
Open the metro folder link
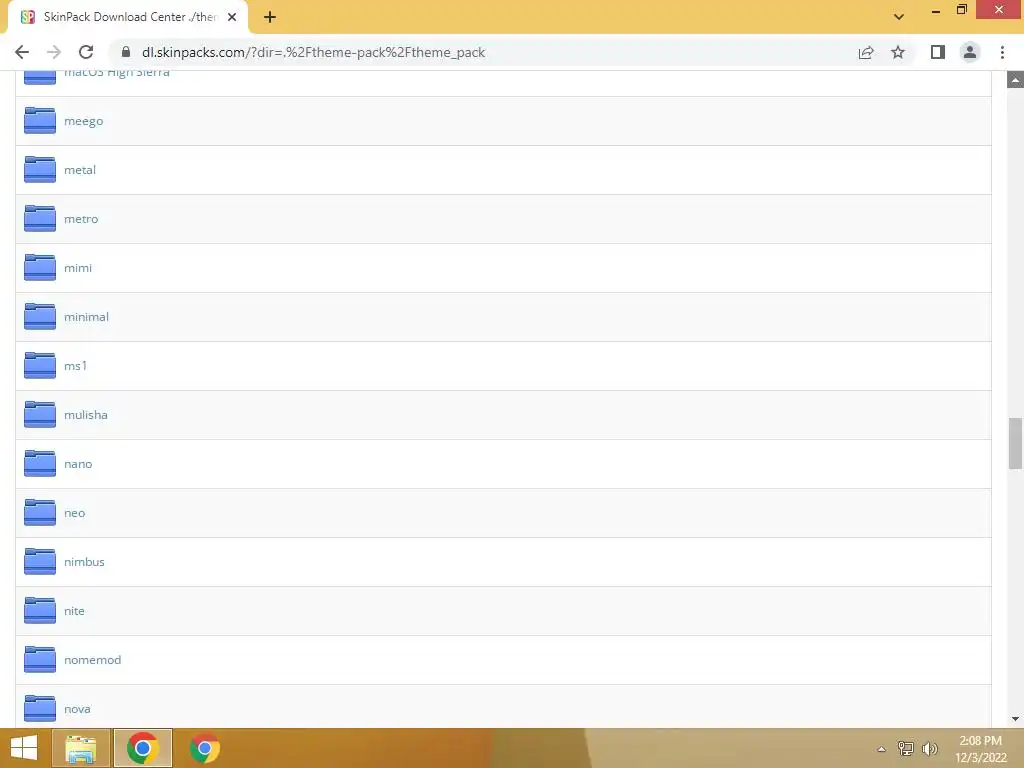coord(81,219)
